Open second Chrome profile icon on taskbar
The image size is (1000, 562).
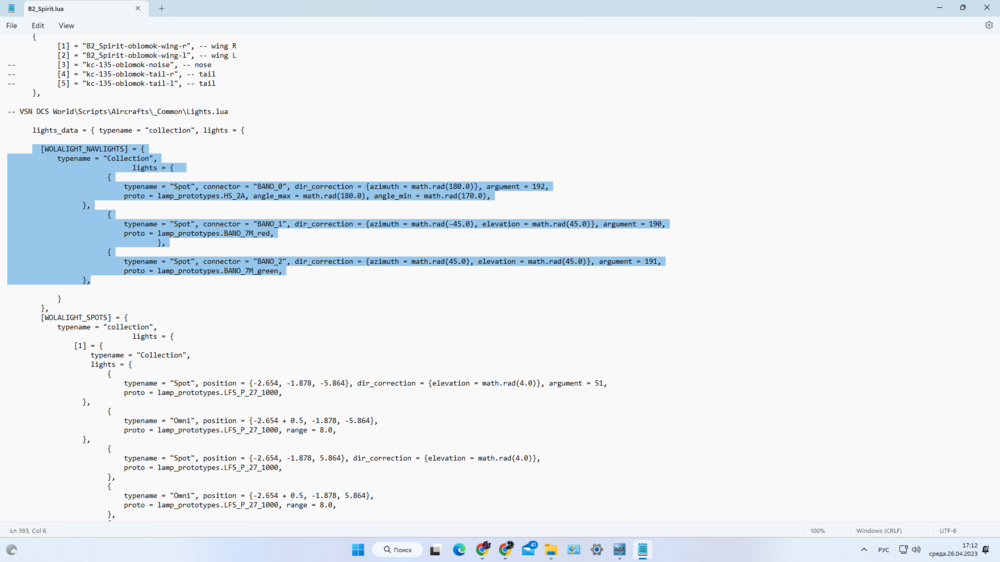[x=506, y=549]
